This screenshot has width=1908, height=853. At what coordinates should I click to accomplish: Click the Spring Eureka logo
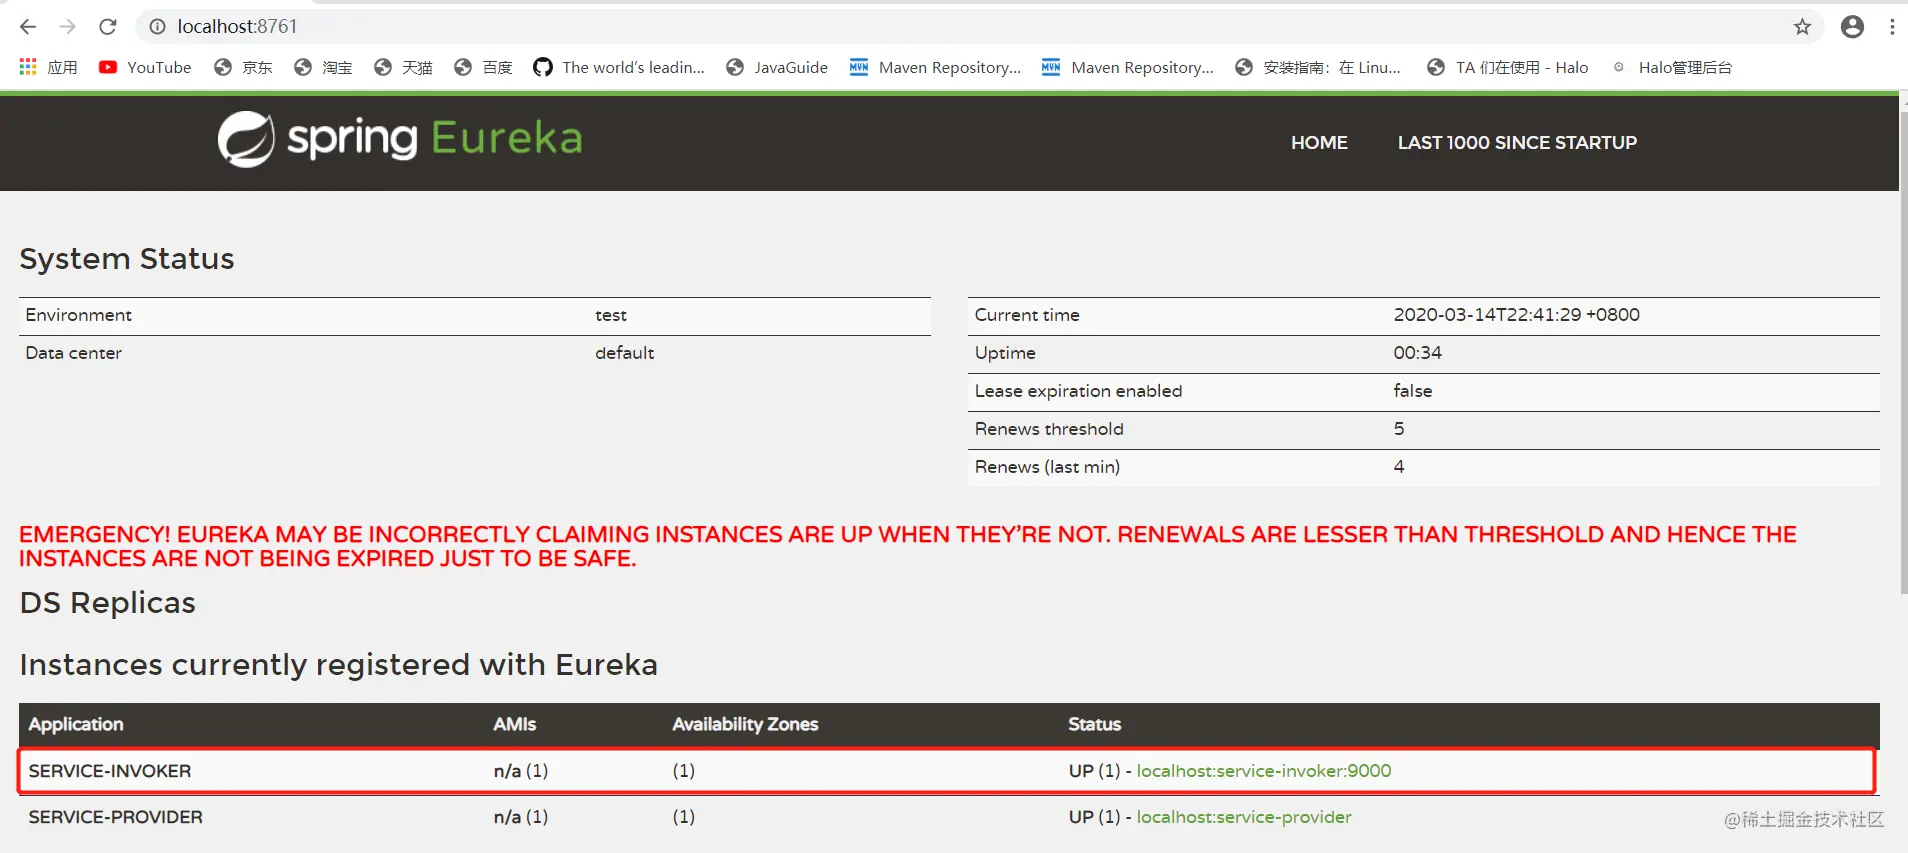400,139
